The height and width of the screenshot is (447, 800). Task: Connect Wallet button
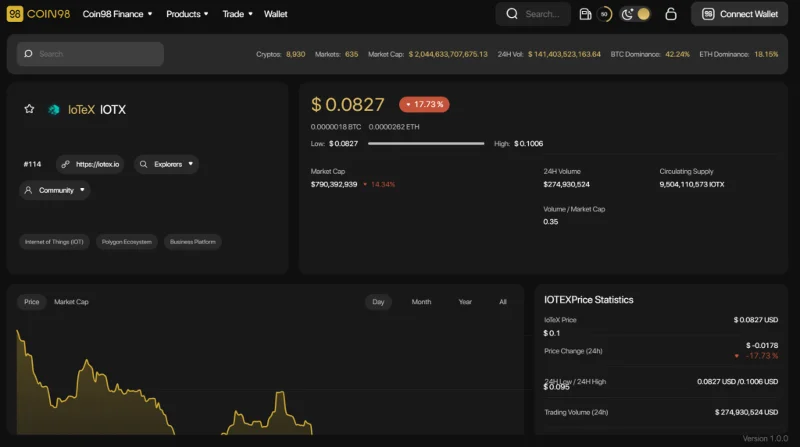pyautogui.click(x=739, y=14)
